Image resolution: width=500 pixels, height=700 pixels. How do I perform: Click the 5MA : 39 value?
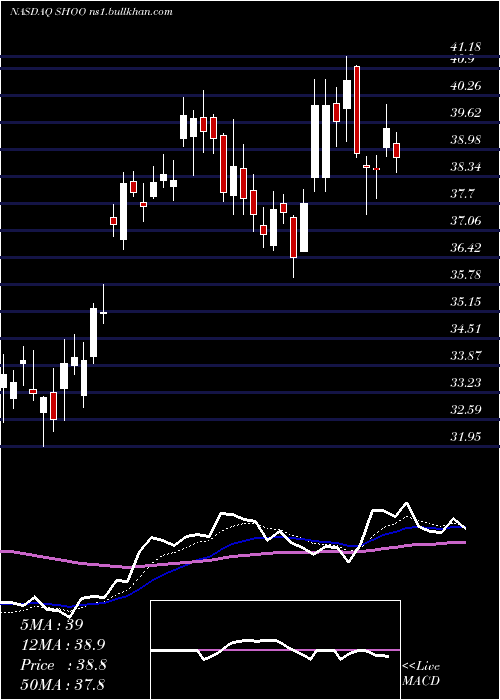point(52,625)
